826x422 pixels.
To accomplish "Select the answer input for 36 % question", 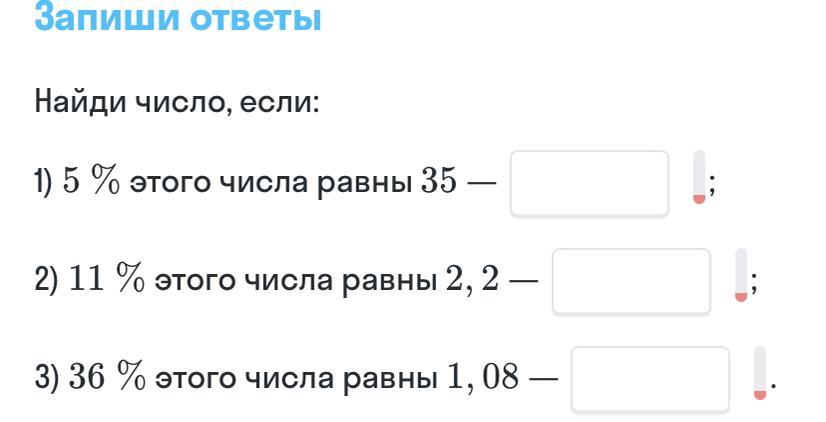I will point(650,379).
